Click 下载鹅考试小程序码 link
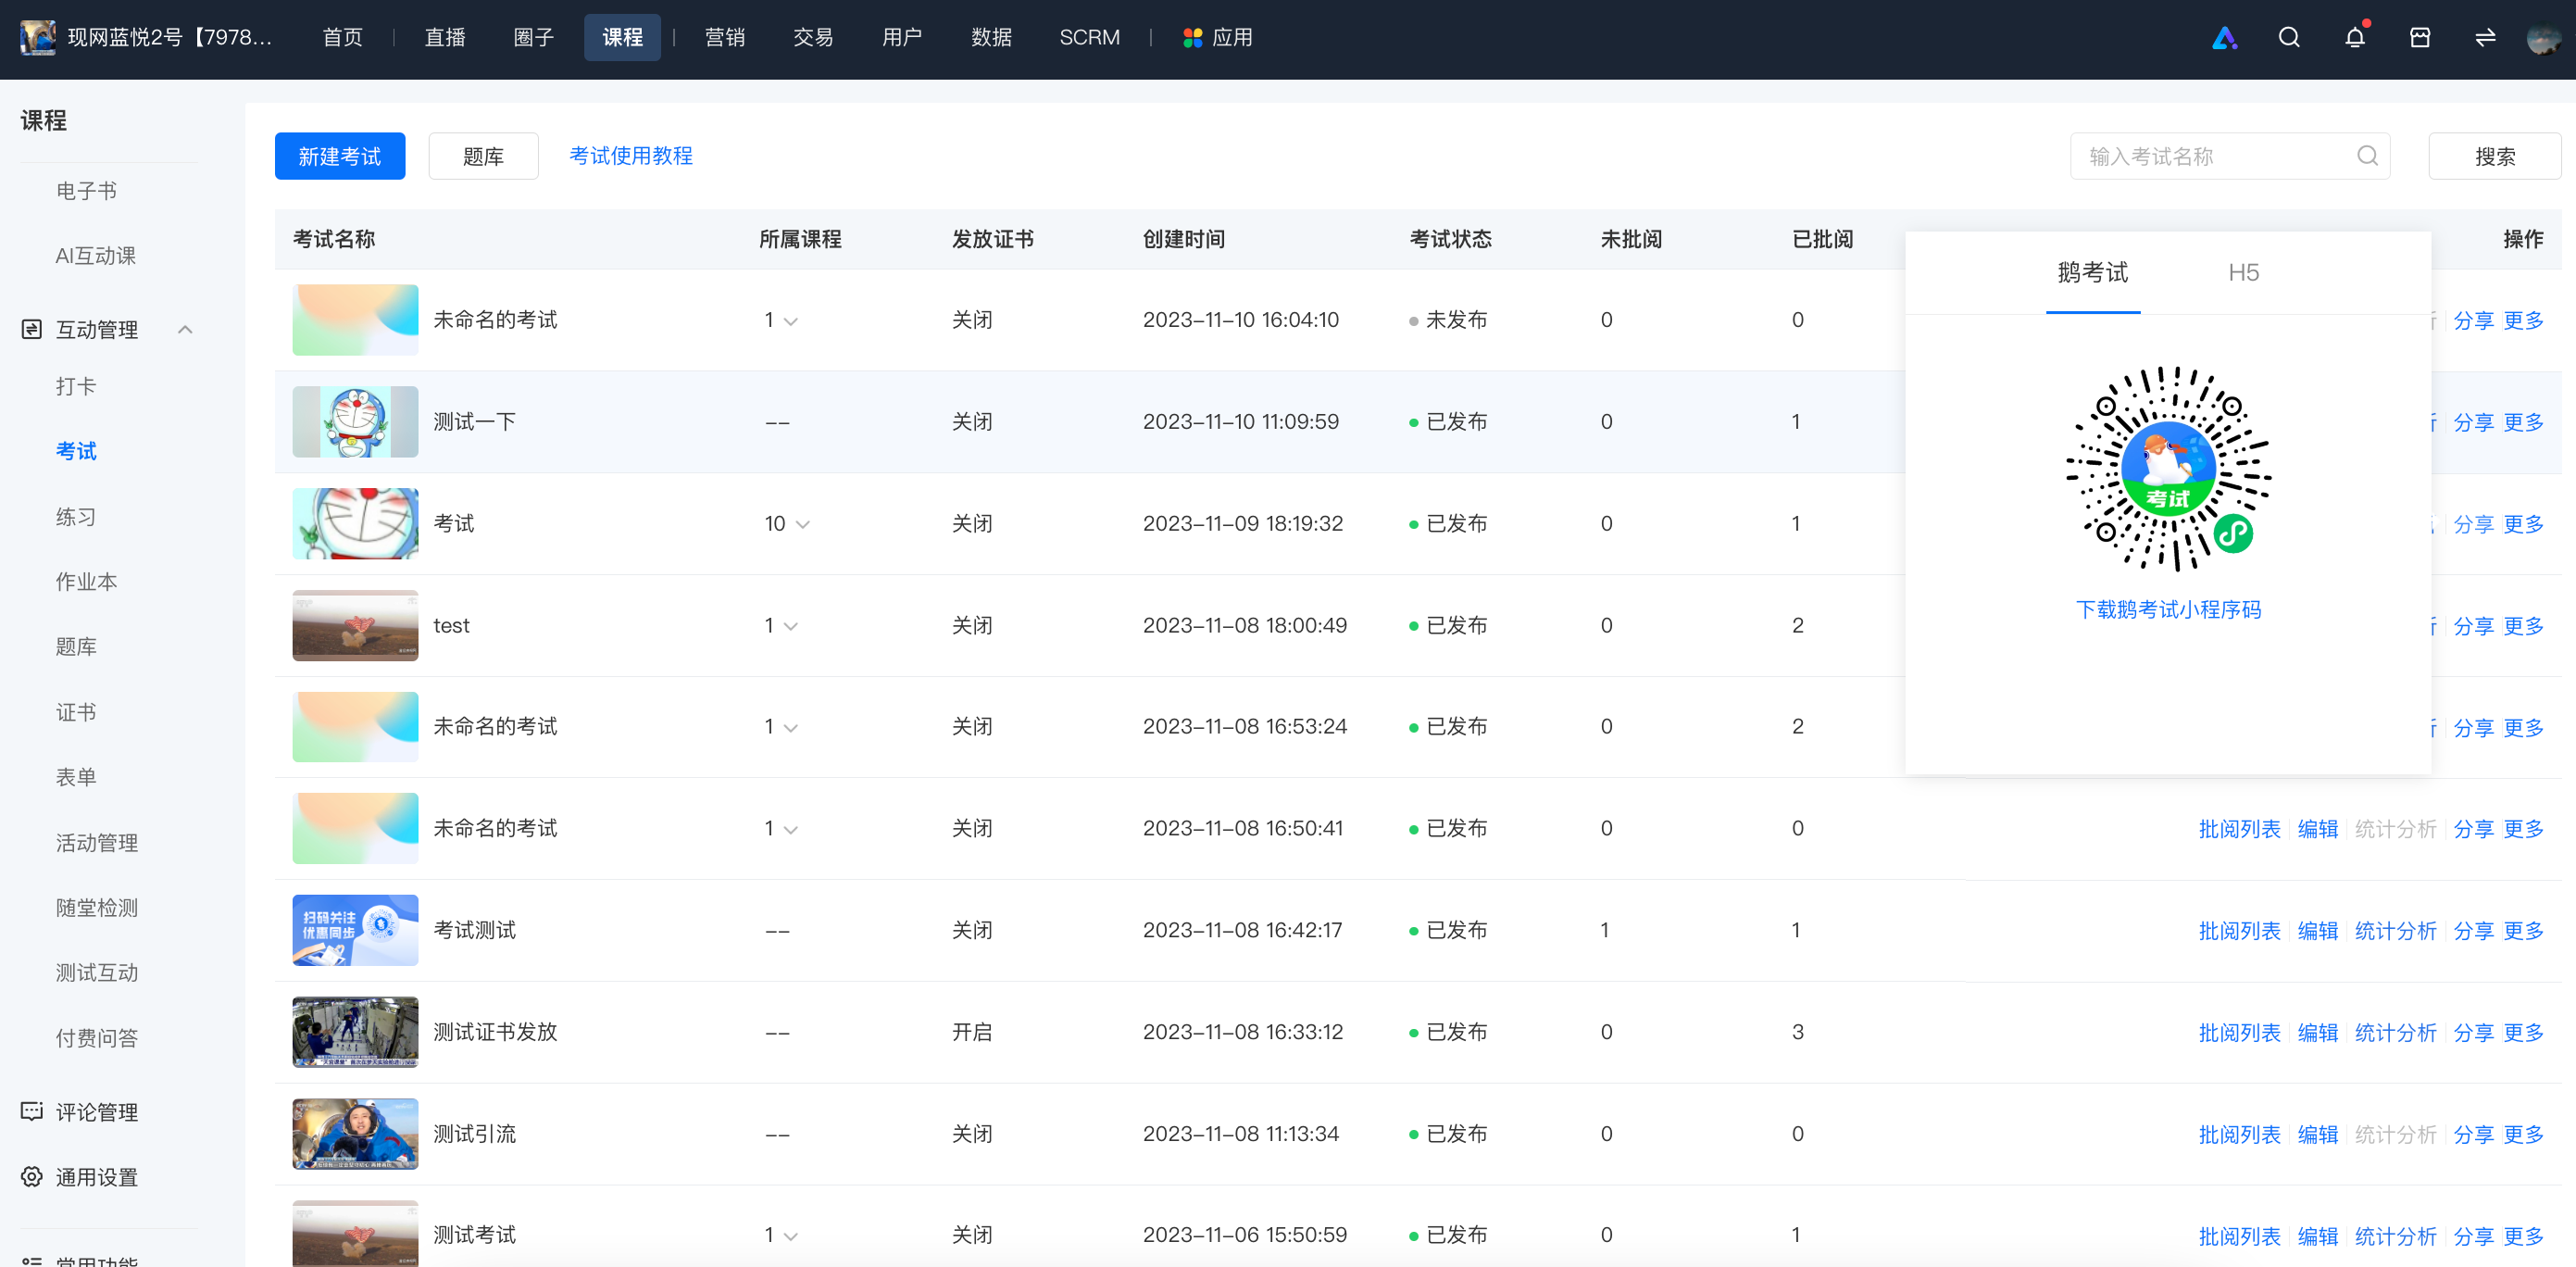2576x1267 pixels. click(2168, 609)
